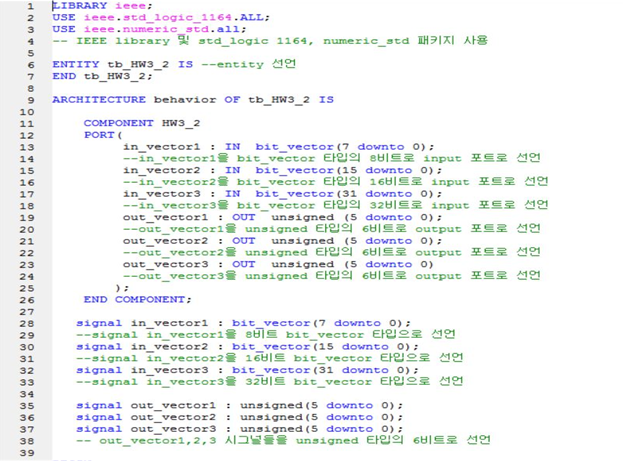
Task: Click the 'LIBRARY ieee;' statement on line 1
Action: point(103,6)
